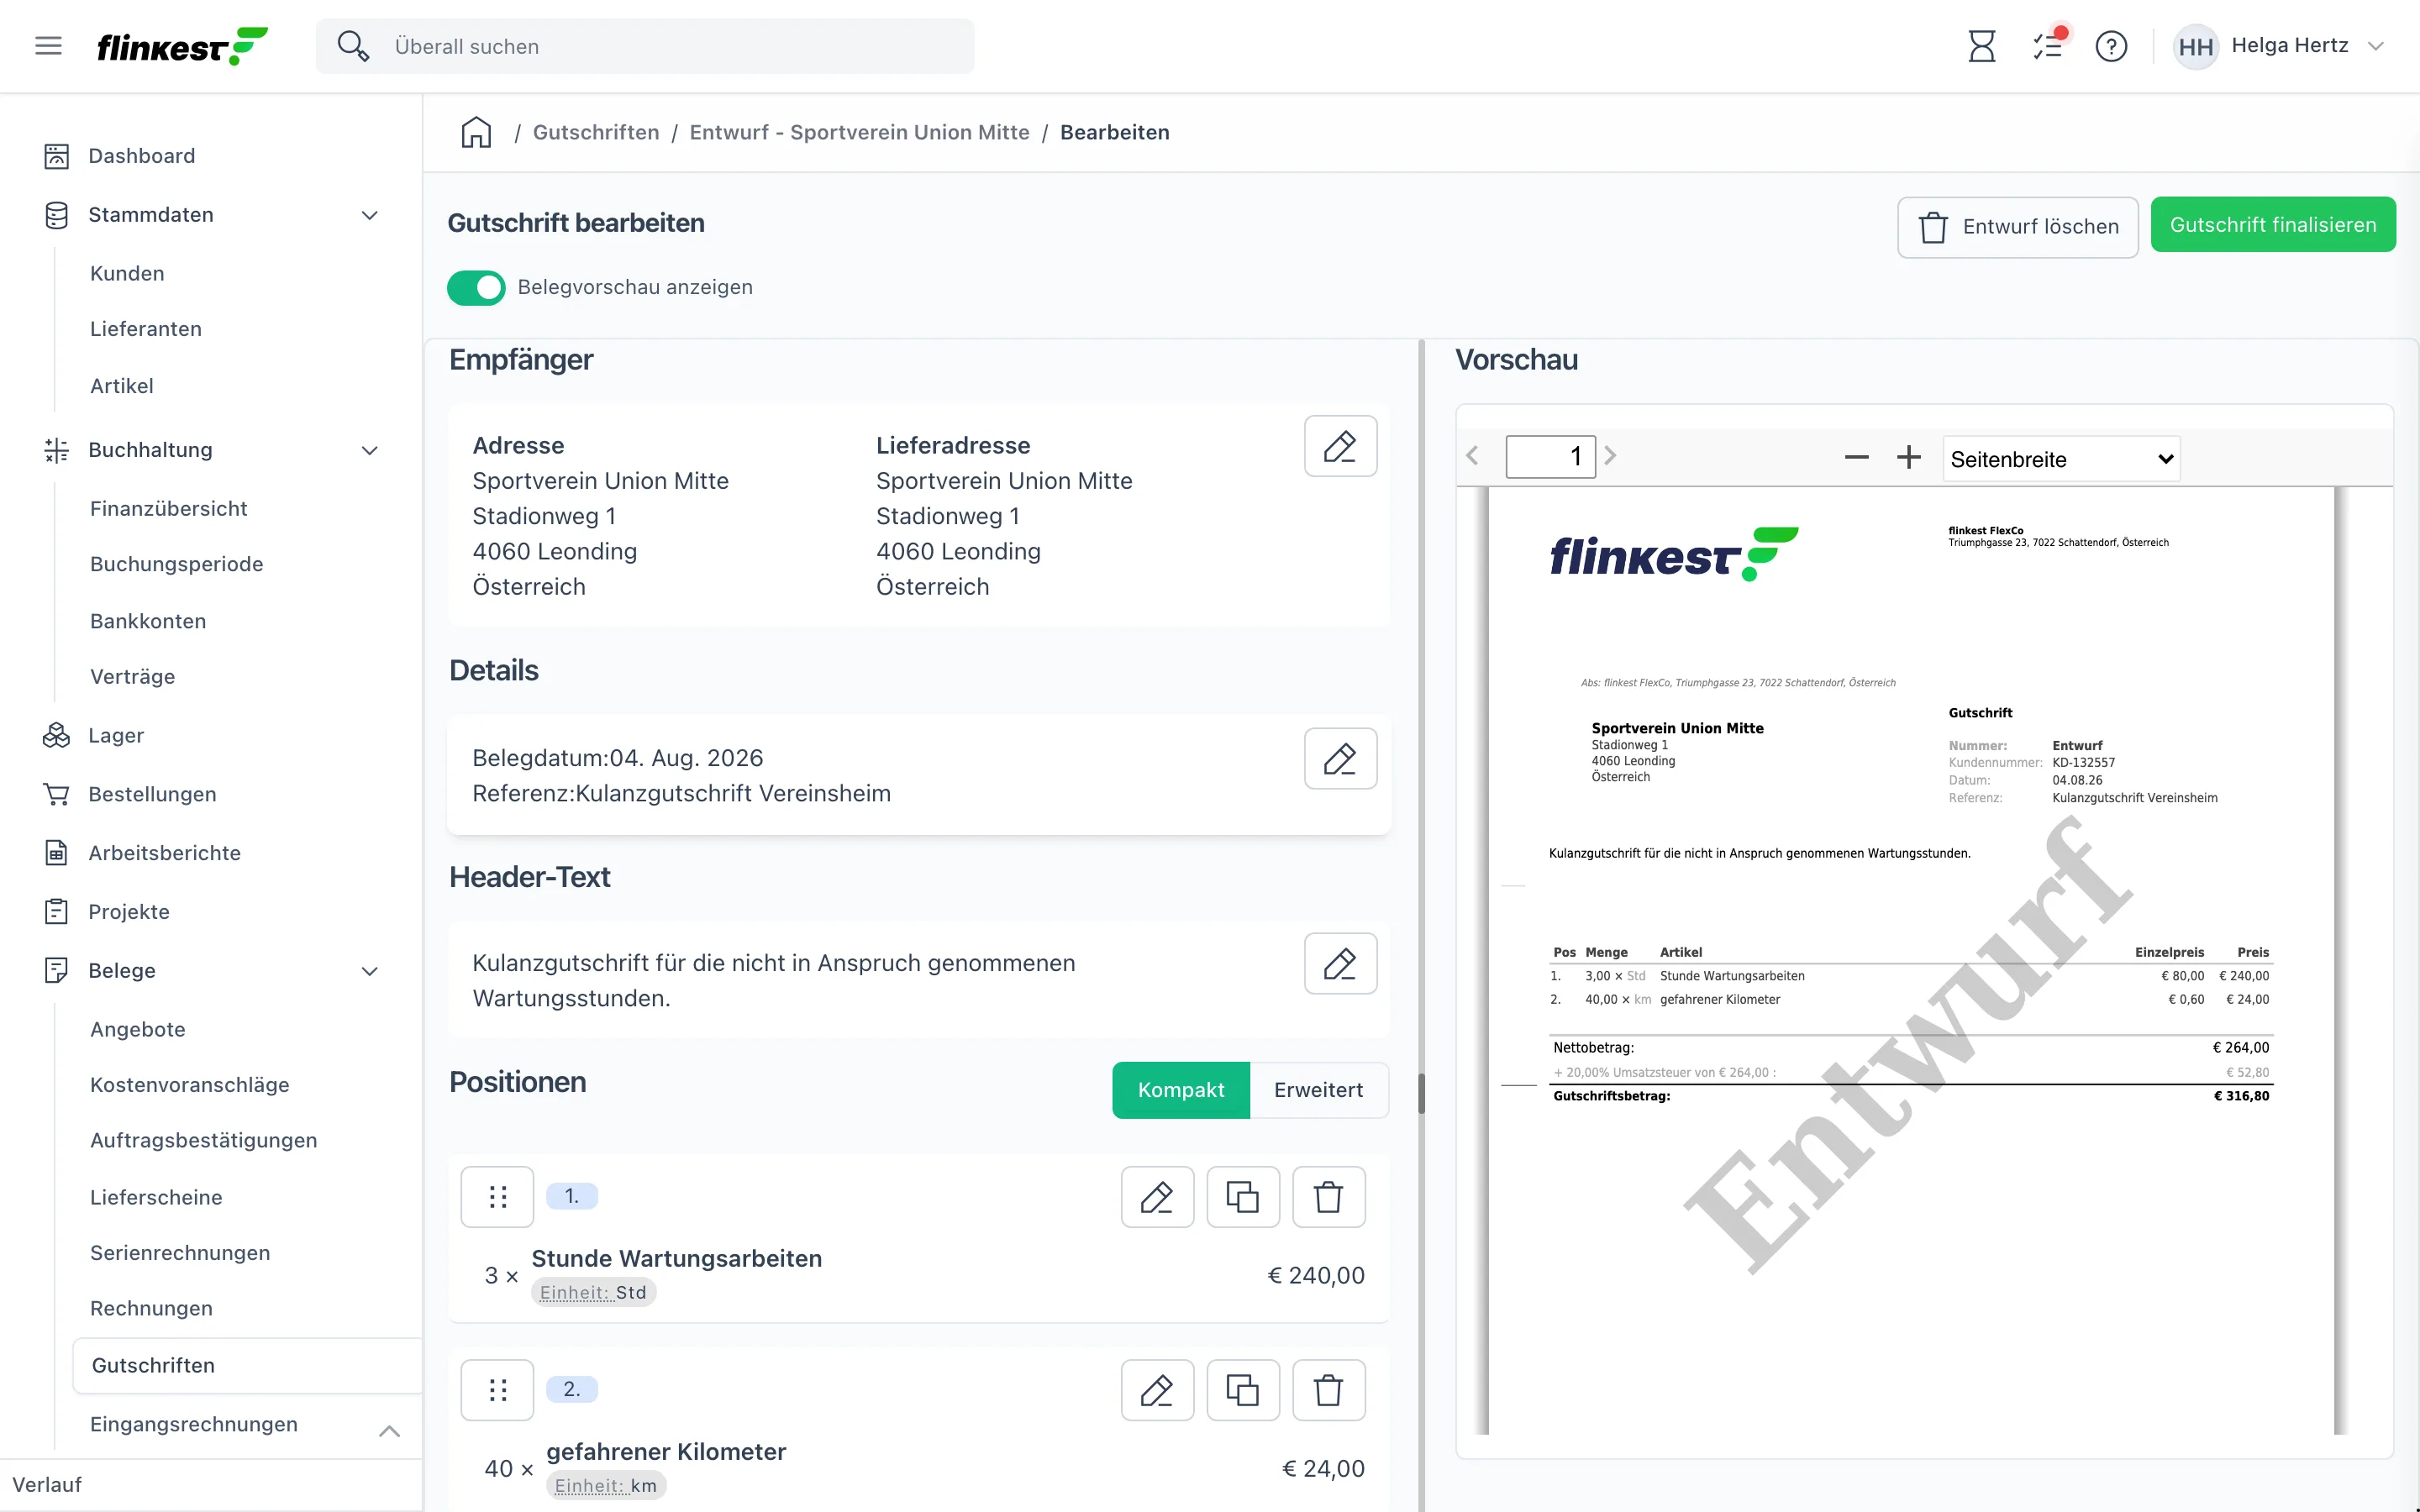Image resolution: width=2420 pixels, height=1512 pixels.
Task: Open the Seitenbreite zoom dropdown
Action: pyautogui.click(x=2060, y=459)
